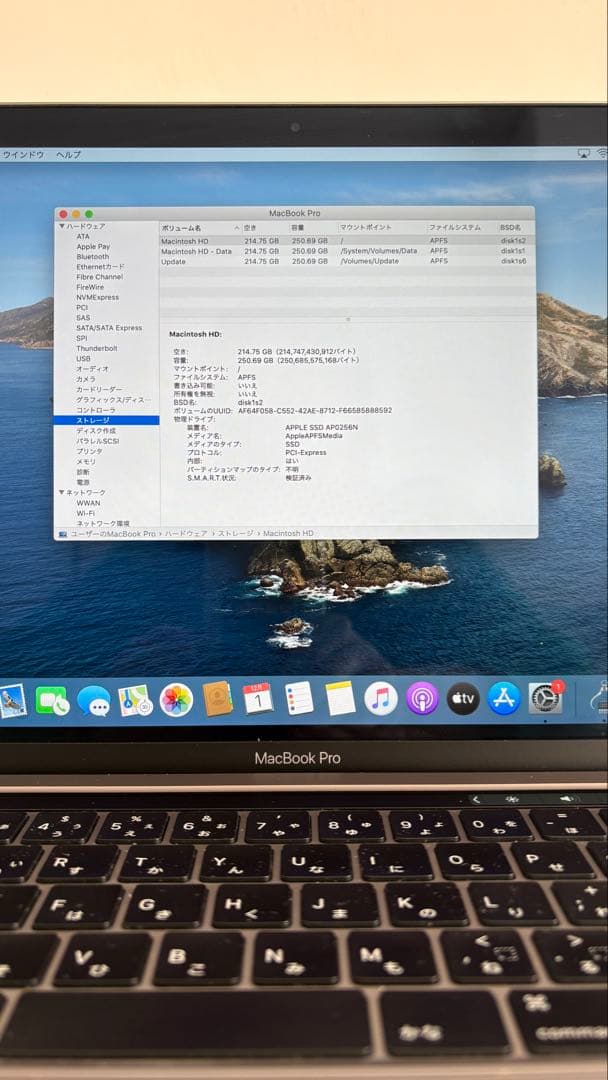Open the Apple TV app in the Dock

463,698
